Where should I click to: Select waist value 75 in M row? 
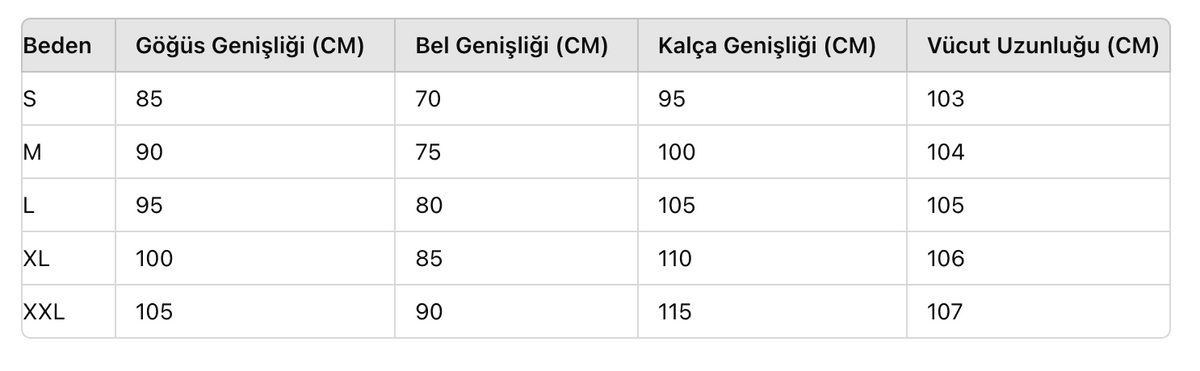click(x=428, y=152)
